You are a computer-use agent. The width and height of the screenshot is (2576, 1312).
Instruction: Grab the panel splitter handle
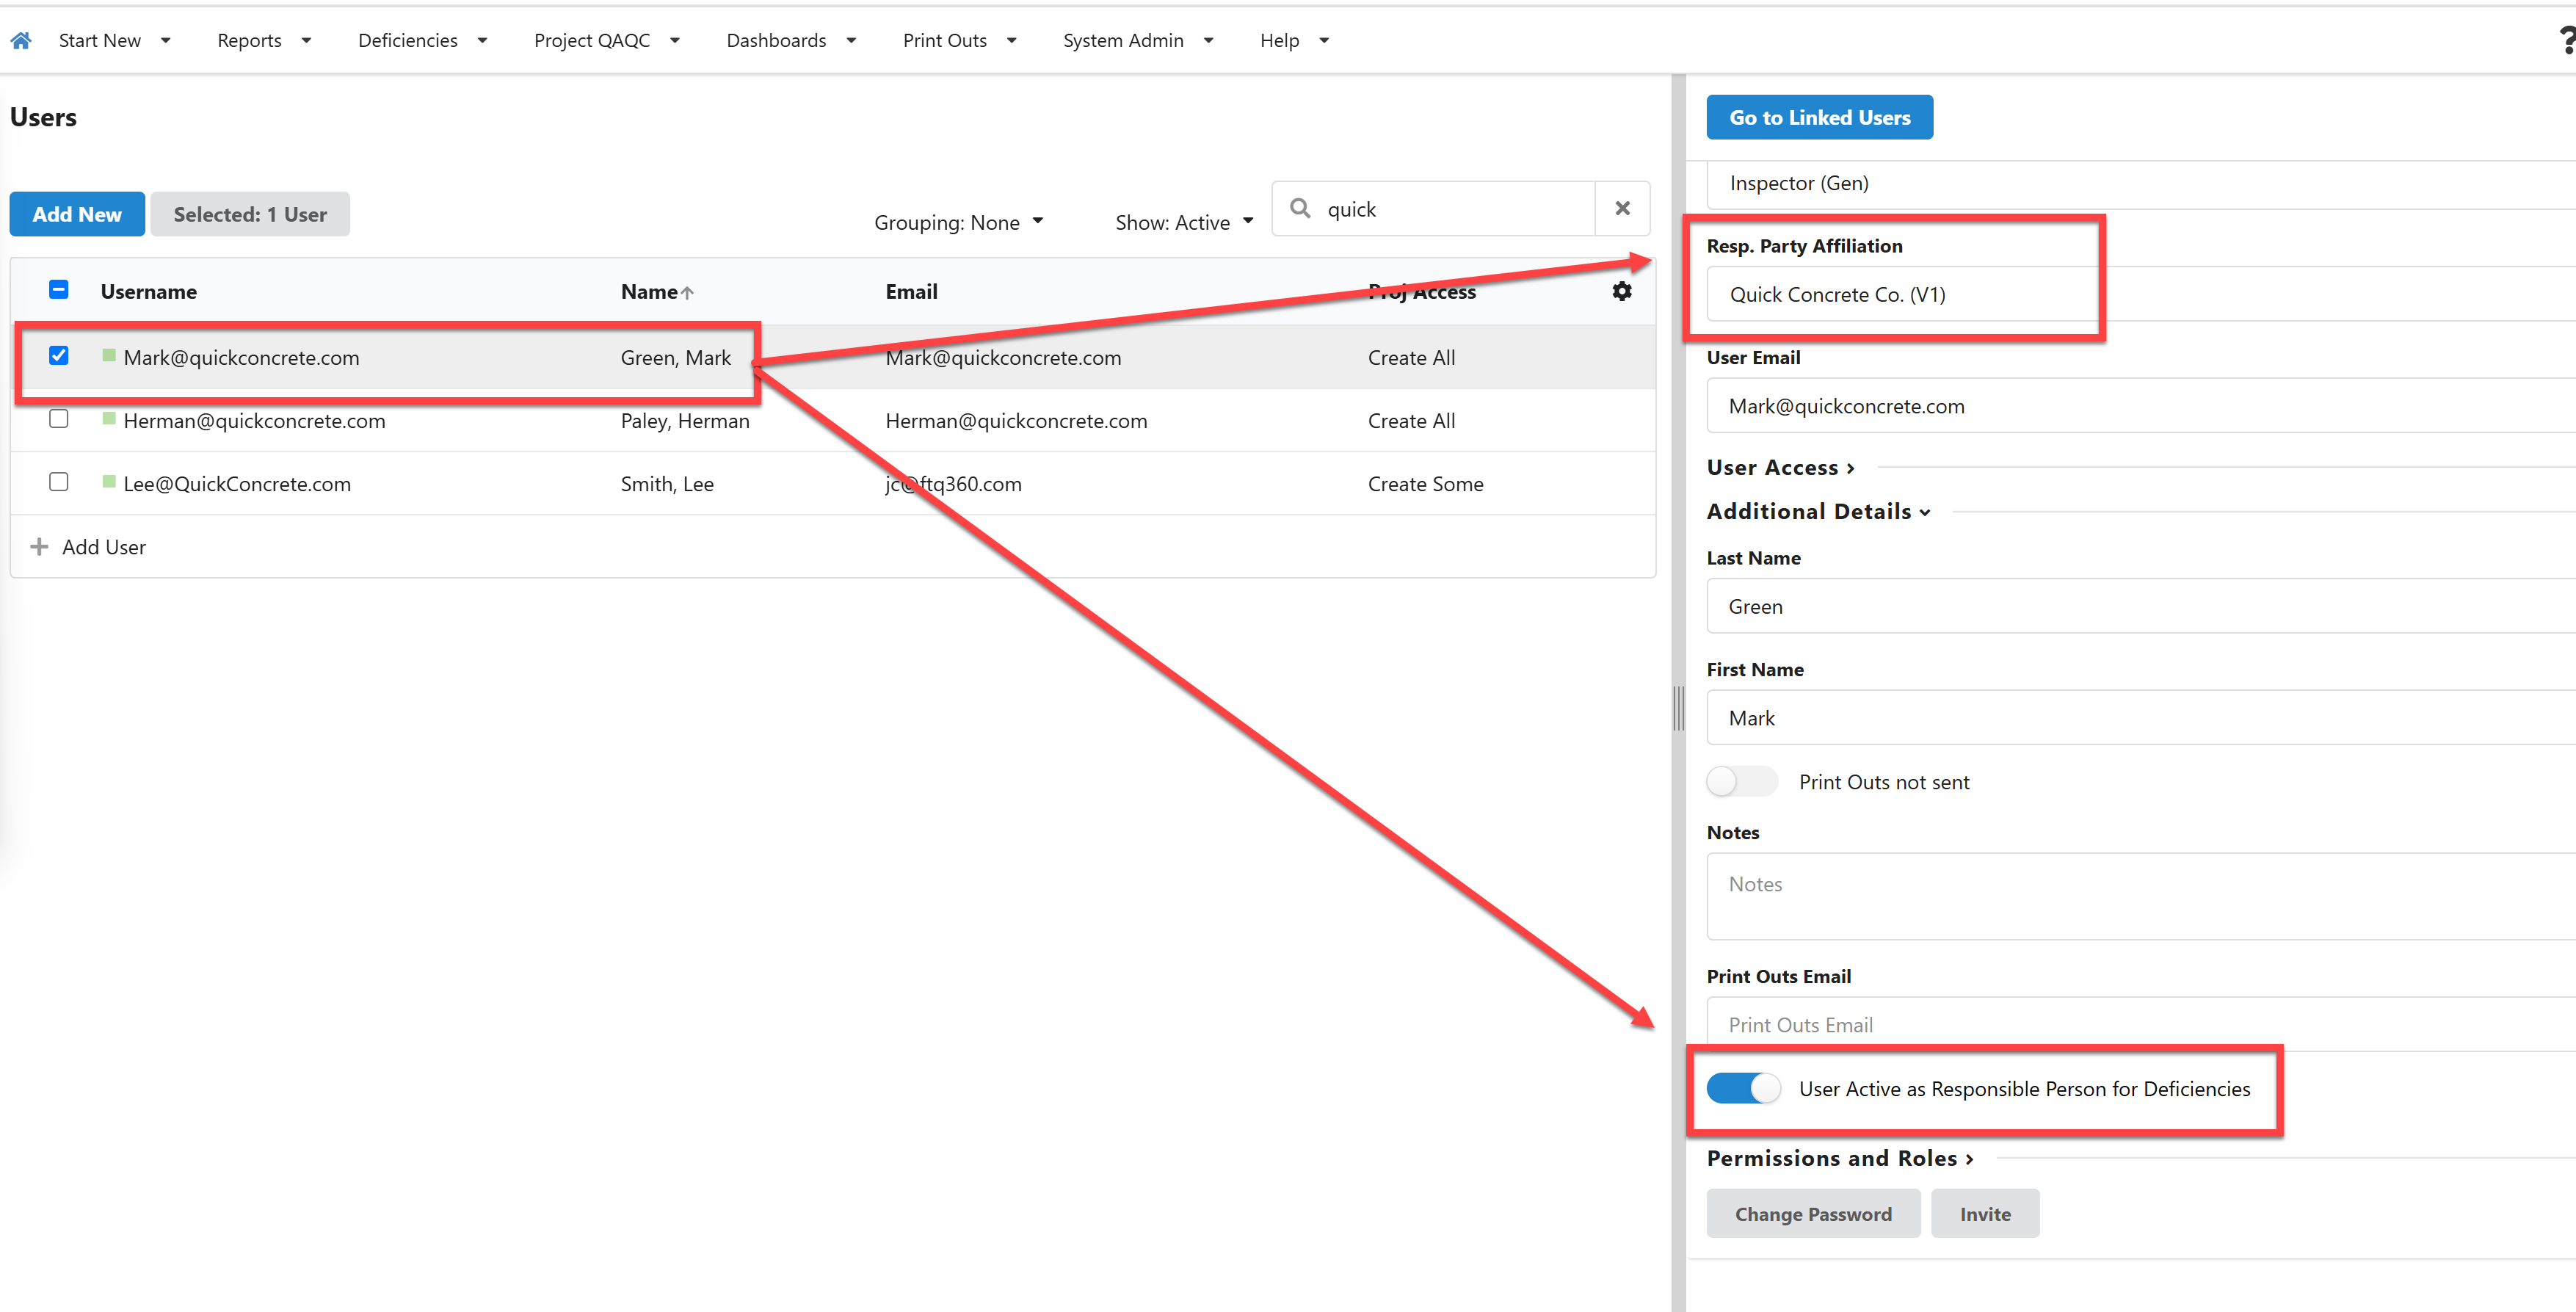click(x=1678, y=708)
